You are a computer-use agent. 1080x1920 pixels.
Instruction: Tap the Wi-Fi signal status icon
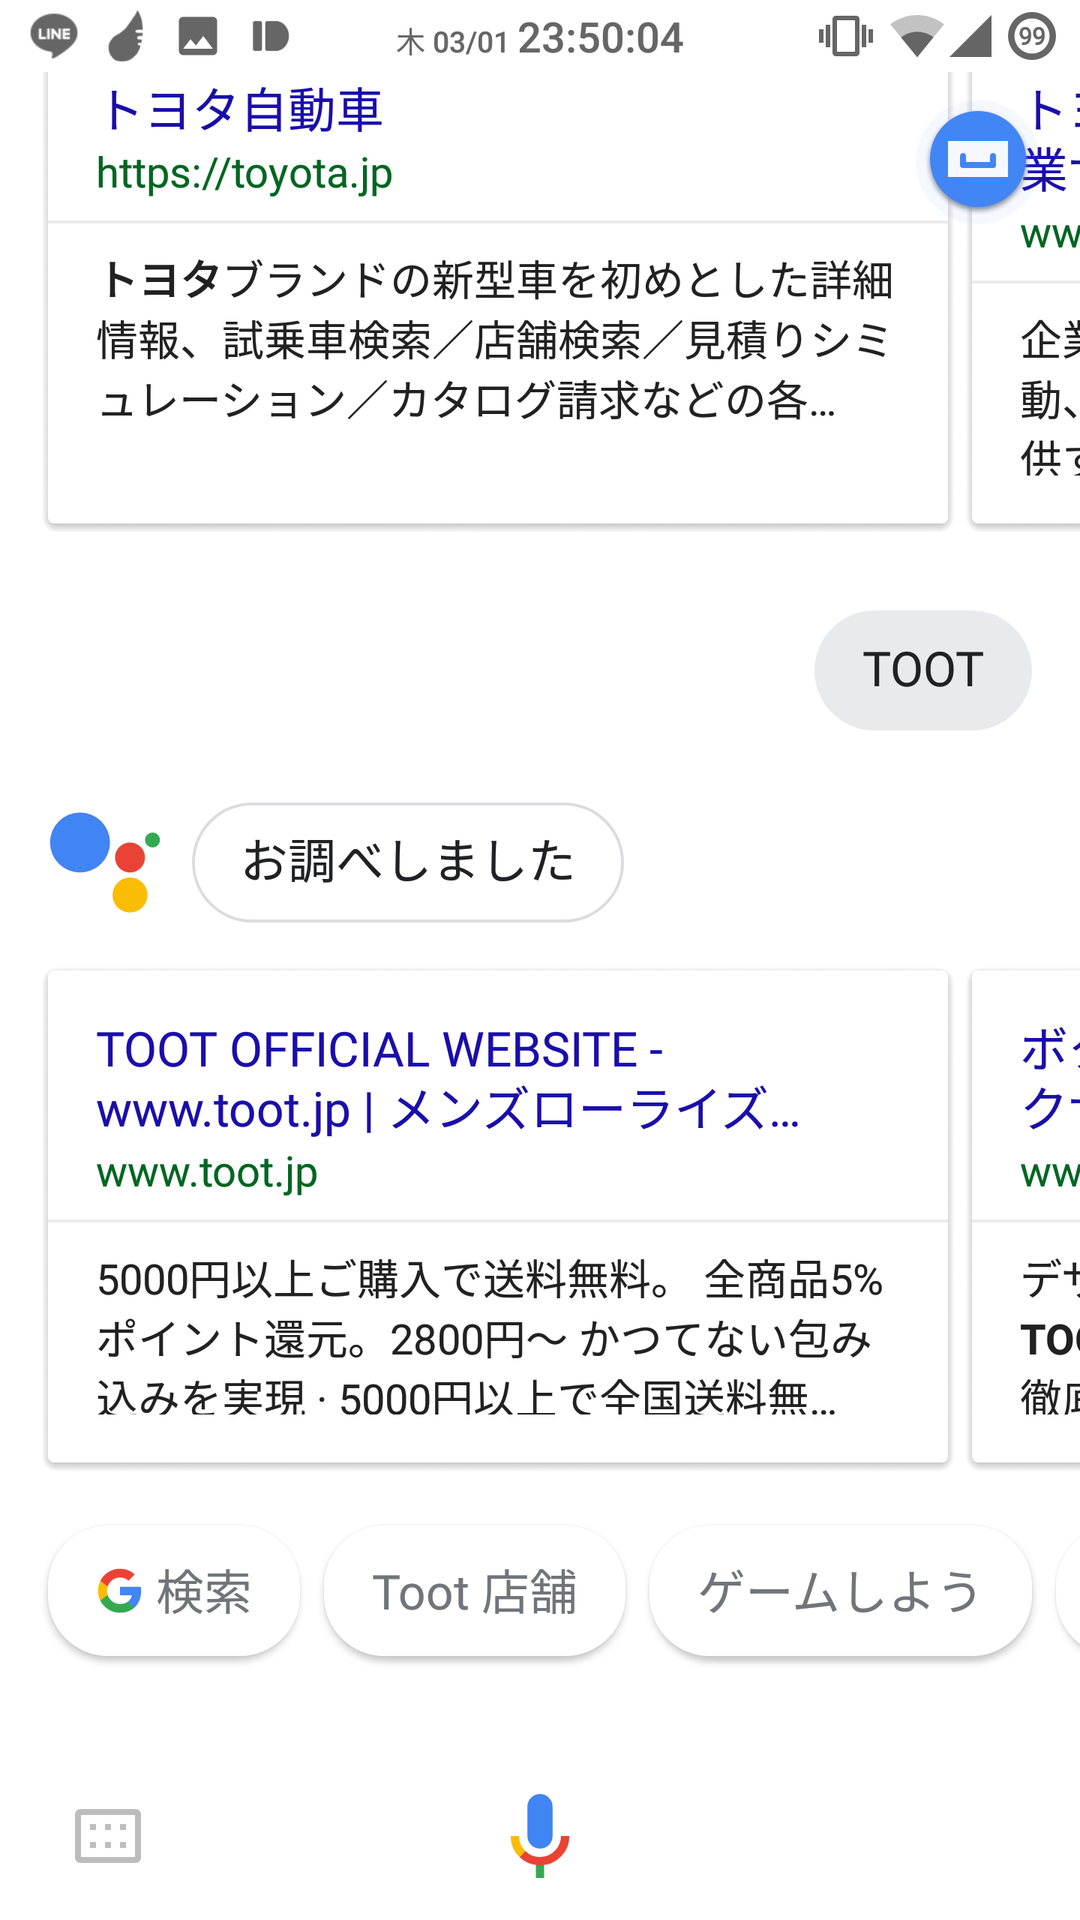tap(916, 37)
